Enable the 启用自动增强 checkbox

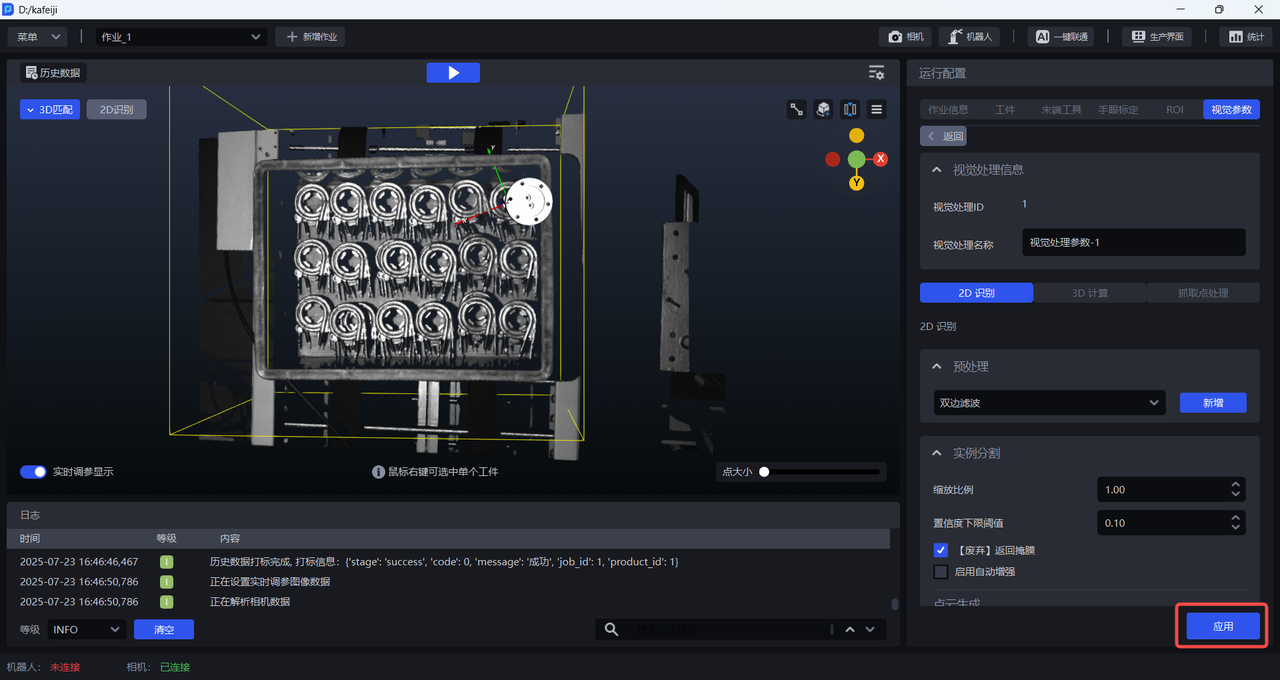941,572
